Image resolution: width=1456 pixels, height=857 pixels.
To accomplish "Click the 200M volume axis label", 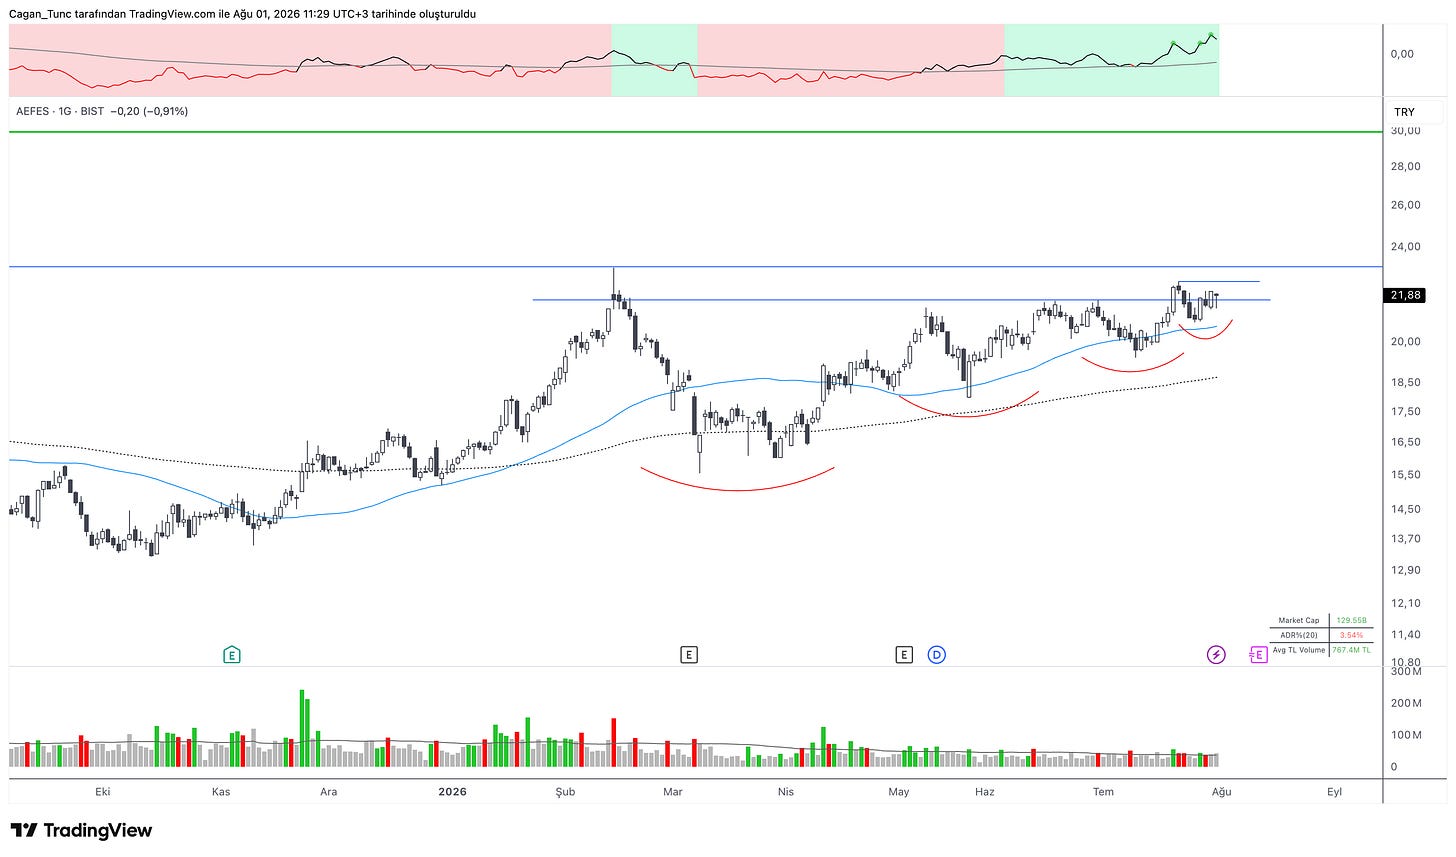I will pos(1406,703).
